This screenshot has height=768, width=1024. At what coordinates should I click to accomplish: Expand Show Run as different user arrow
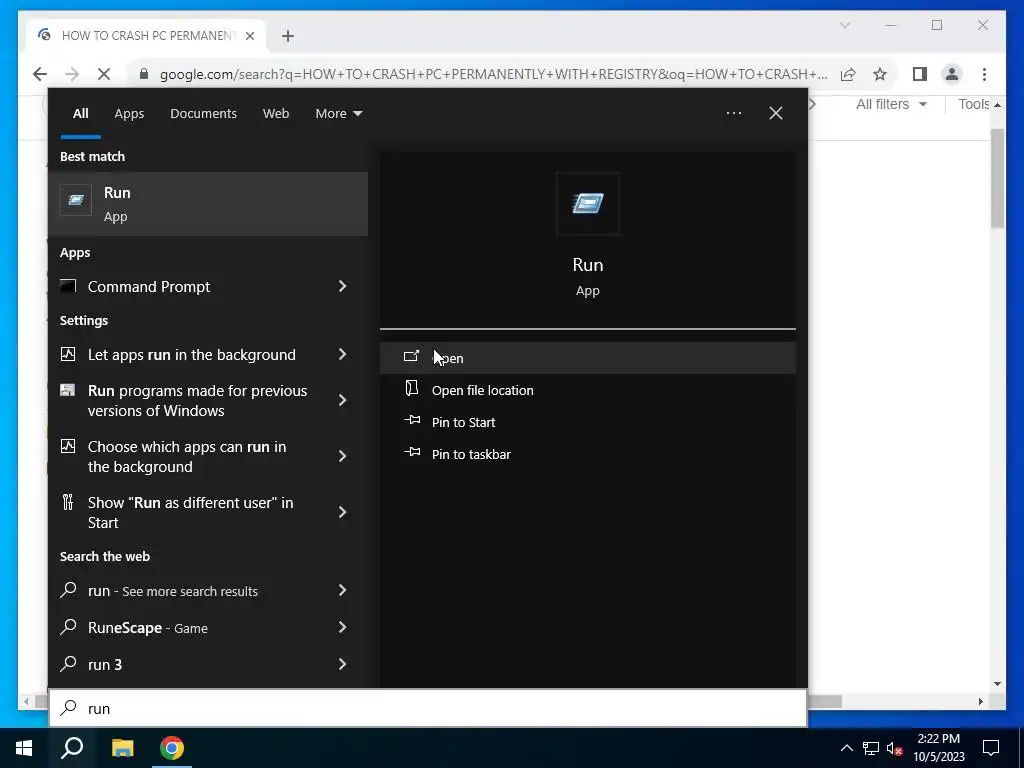[342, 513]
